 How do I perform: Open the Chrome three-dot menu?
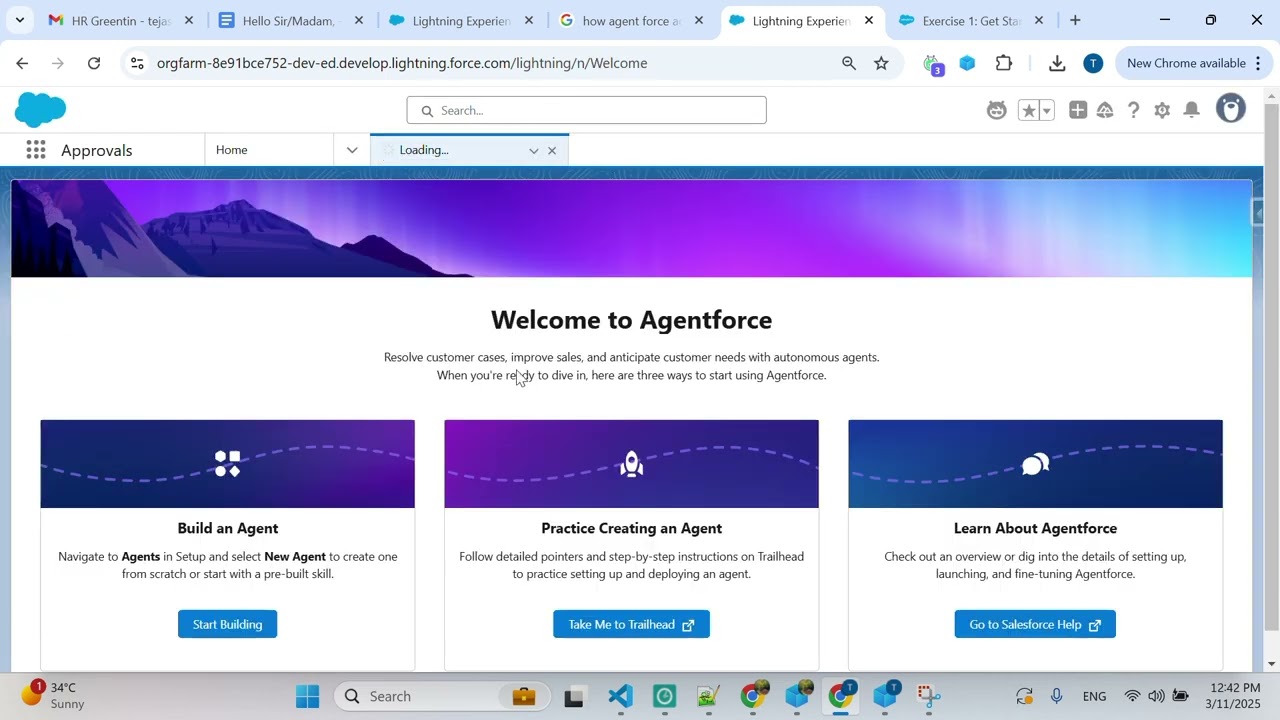[x=1258, y=63]
